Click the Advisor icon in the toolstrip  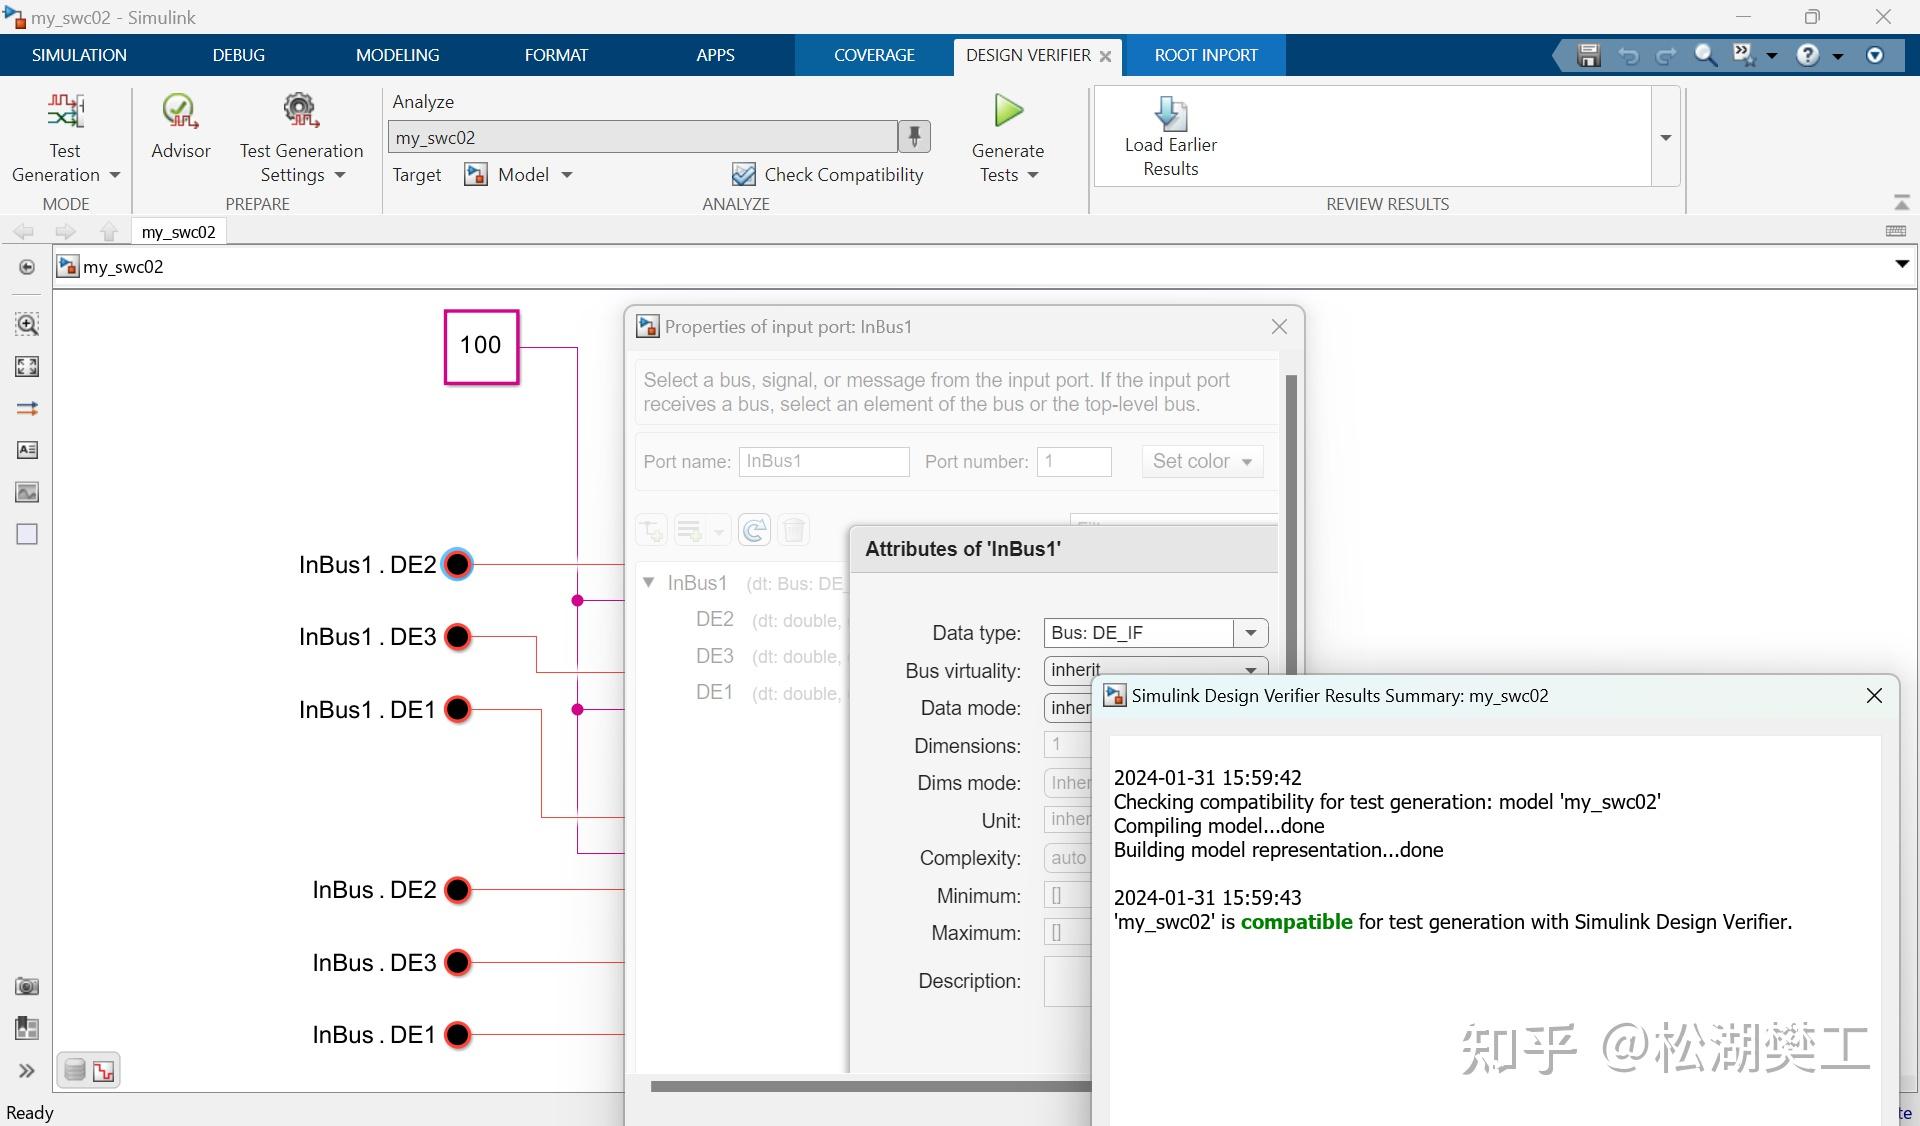click(x=180, y=113)
